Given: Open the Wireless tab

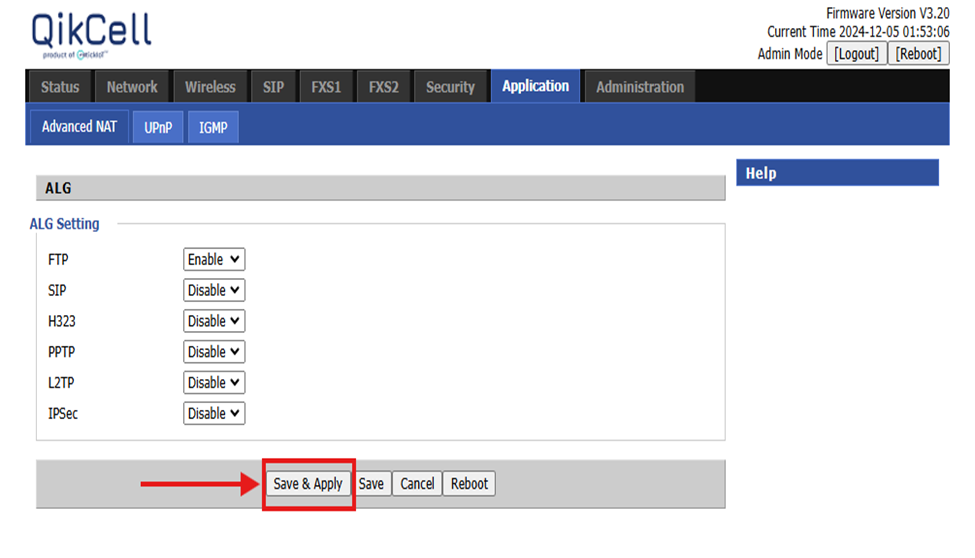Looking at the screenshot, I should click(x=210, y=87).
